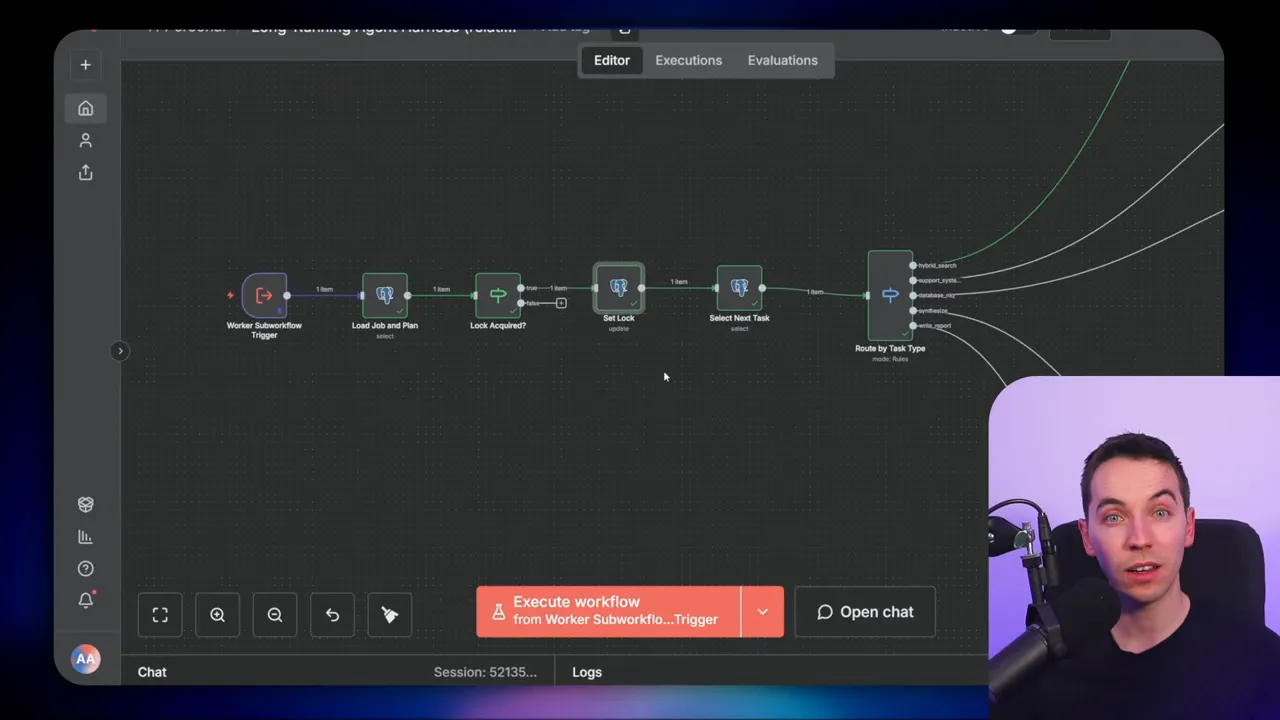Select the Next Task node
The height and width of the screenshot is (720, 1280).
tap(739, 290)
